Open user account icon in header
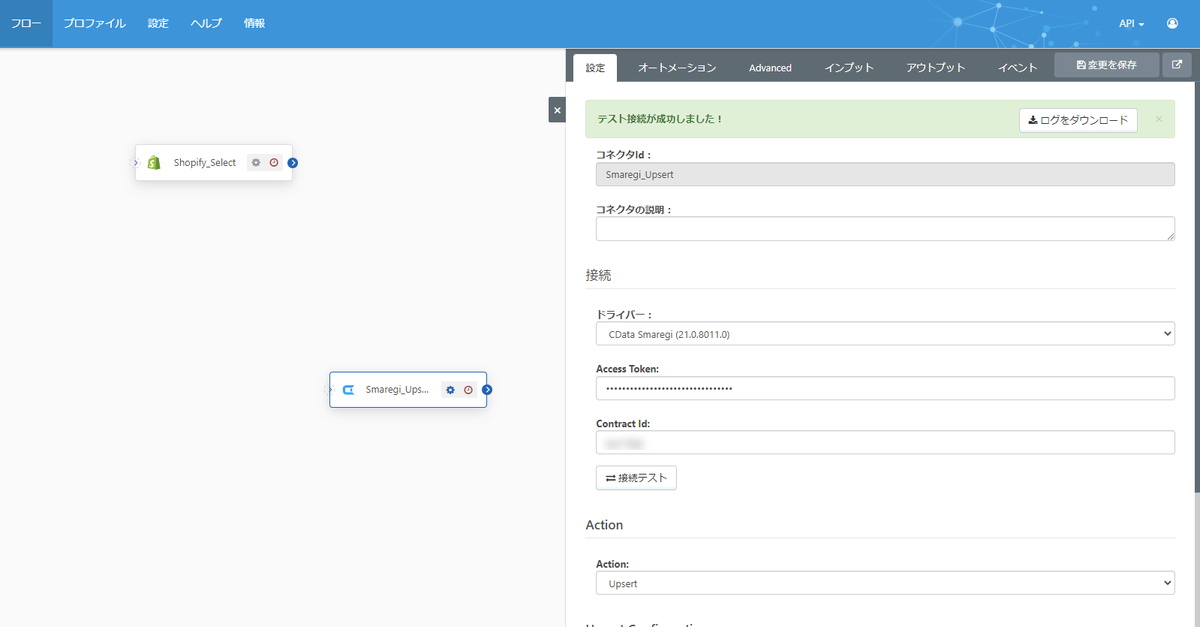 tap(1172, 23)
